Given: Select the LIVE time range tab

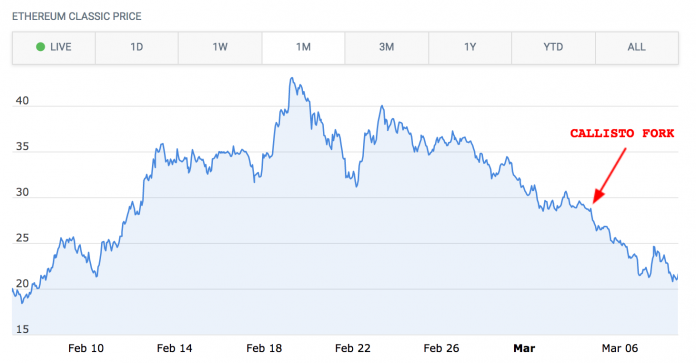Looking at the screenshot, I should 54,47.
